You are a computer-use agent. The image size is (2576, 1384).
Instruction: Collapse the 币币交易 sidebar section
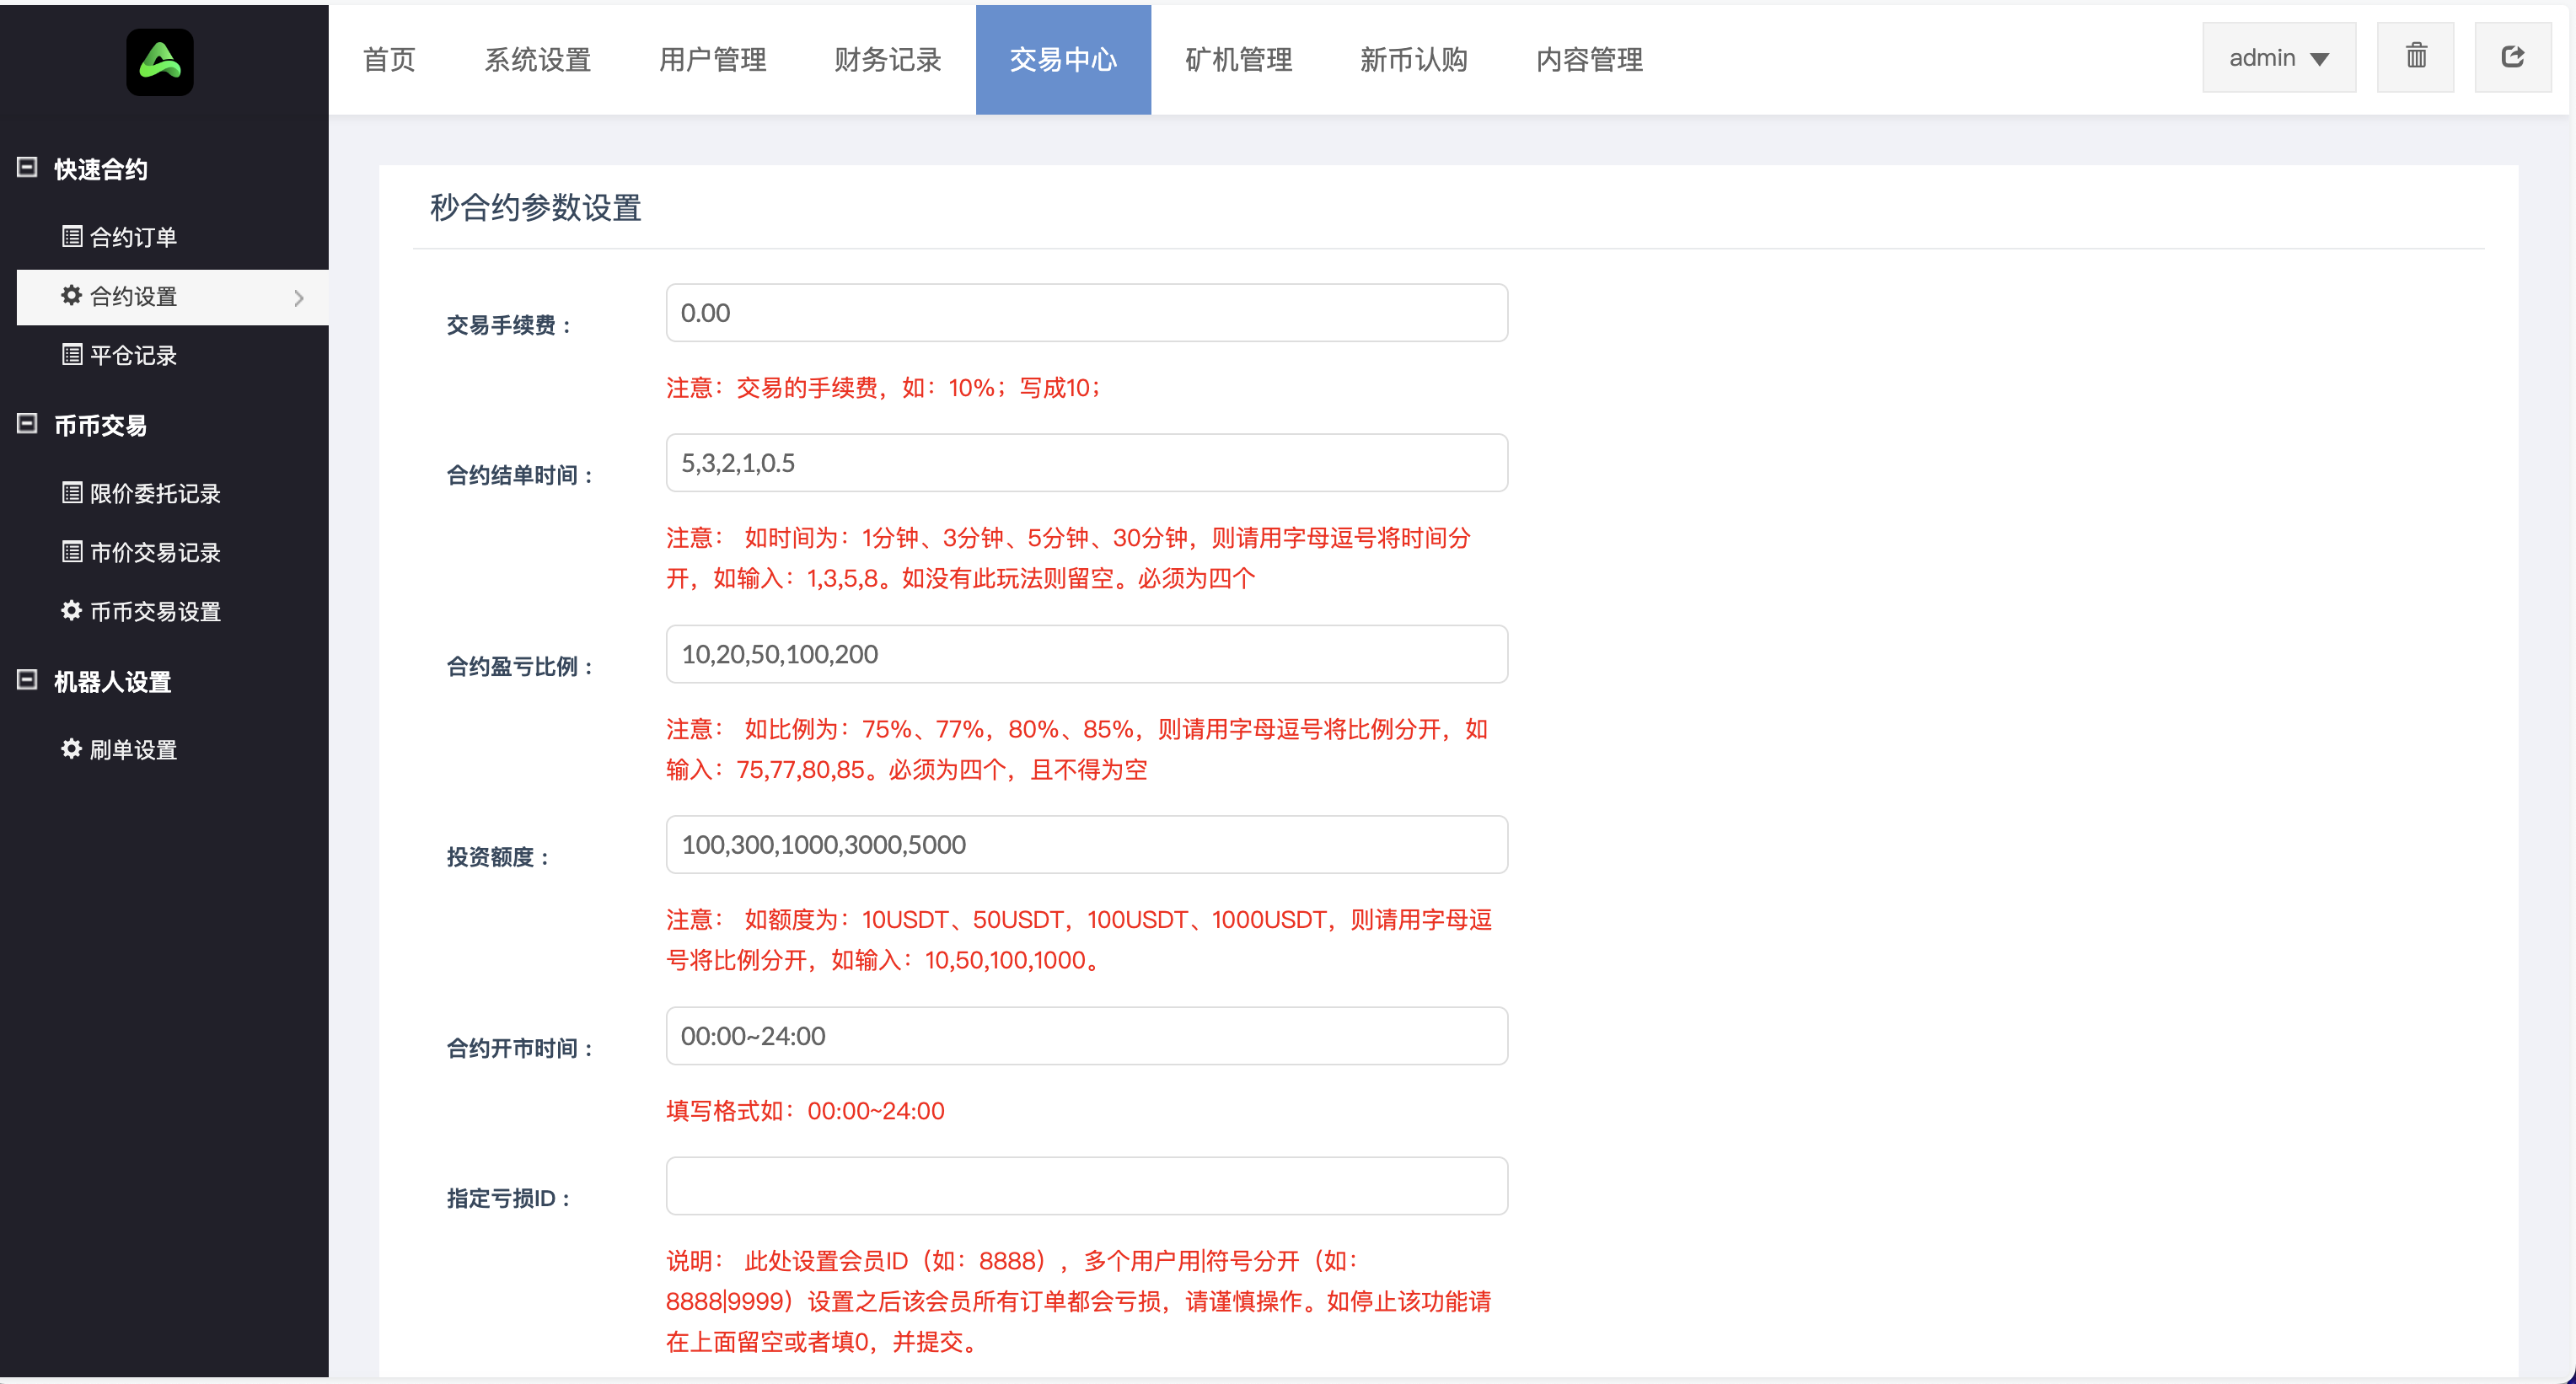(x=26, y=424)
